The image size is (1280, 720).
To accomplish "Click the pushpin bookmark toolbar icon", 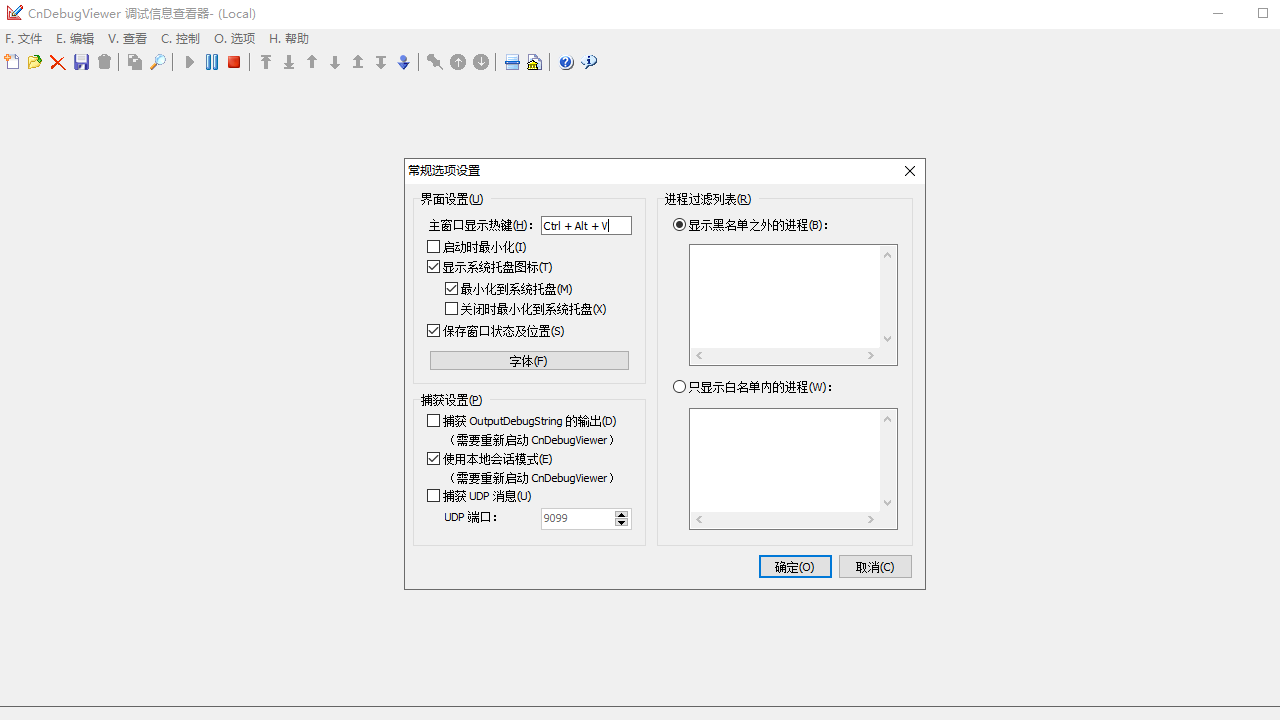I will (435, 62).
